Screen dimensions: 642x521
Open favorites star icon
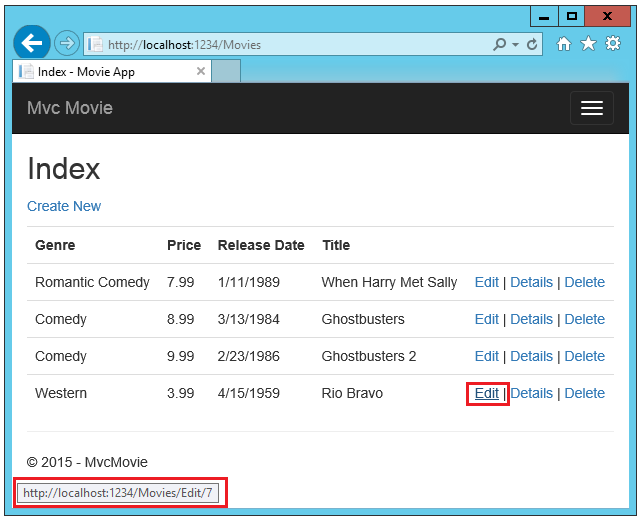(x=588, y=43)
